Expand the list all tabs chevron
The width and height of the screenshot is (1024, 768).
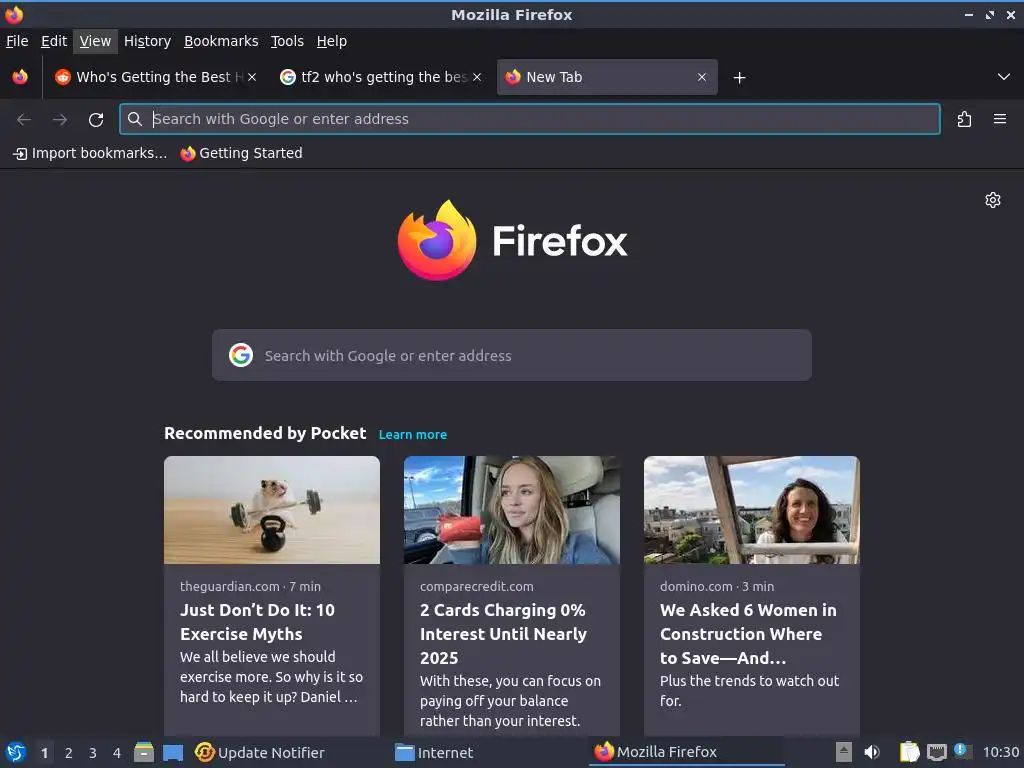coord(1004,77)
